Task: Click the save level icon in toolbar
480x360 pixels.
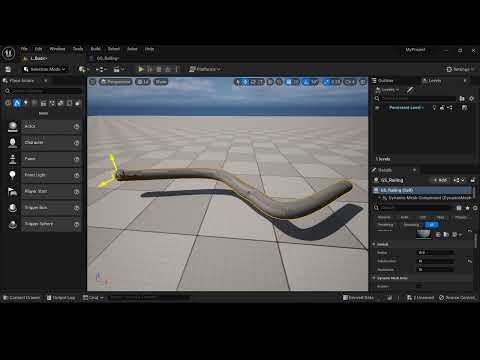Action: click(8, 69)
